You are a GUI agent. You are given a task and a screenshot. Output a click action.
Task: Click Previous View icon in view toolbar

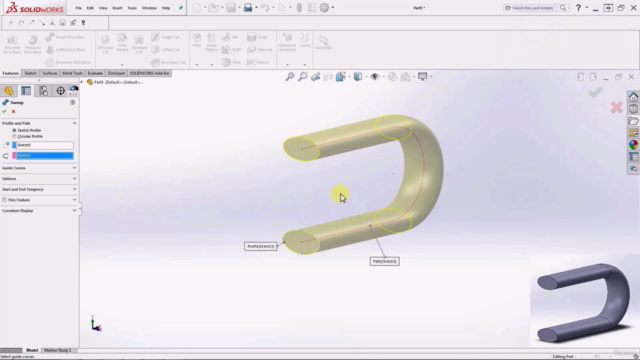[x=316, y=77]
